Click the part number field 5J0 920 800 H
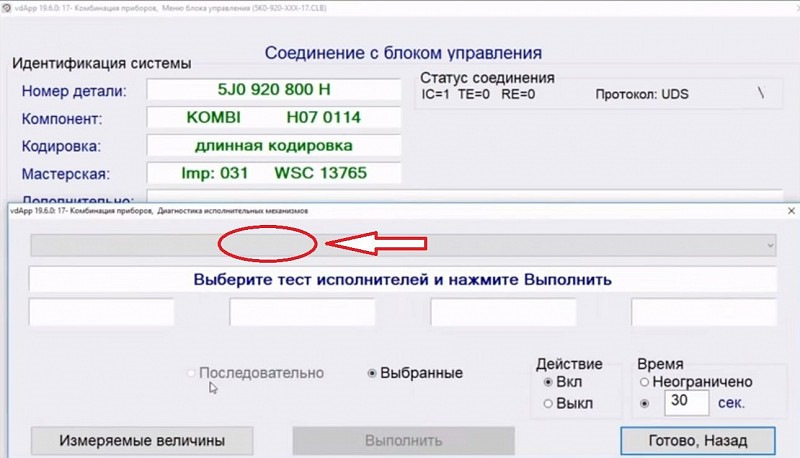This screenshot has width=800, height=458. click(274, 90)
